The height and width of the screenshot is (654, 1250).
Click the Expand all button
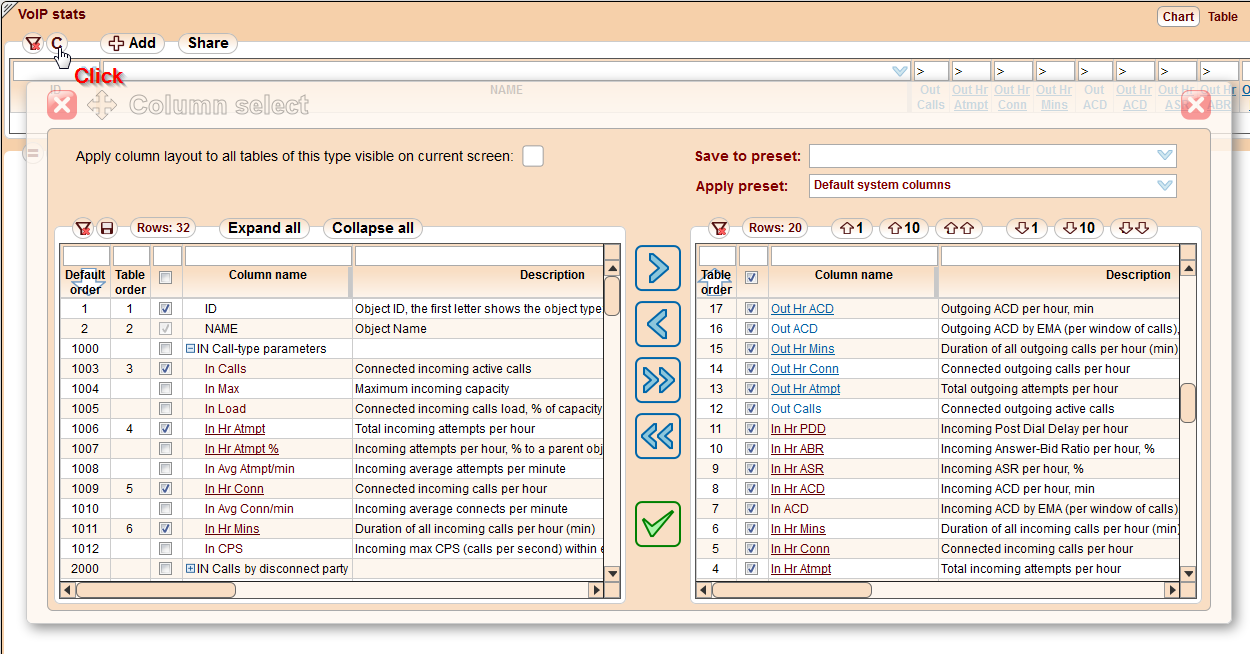click(263, 228)
